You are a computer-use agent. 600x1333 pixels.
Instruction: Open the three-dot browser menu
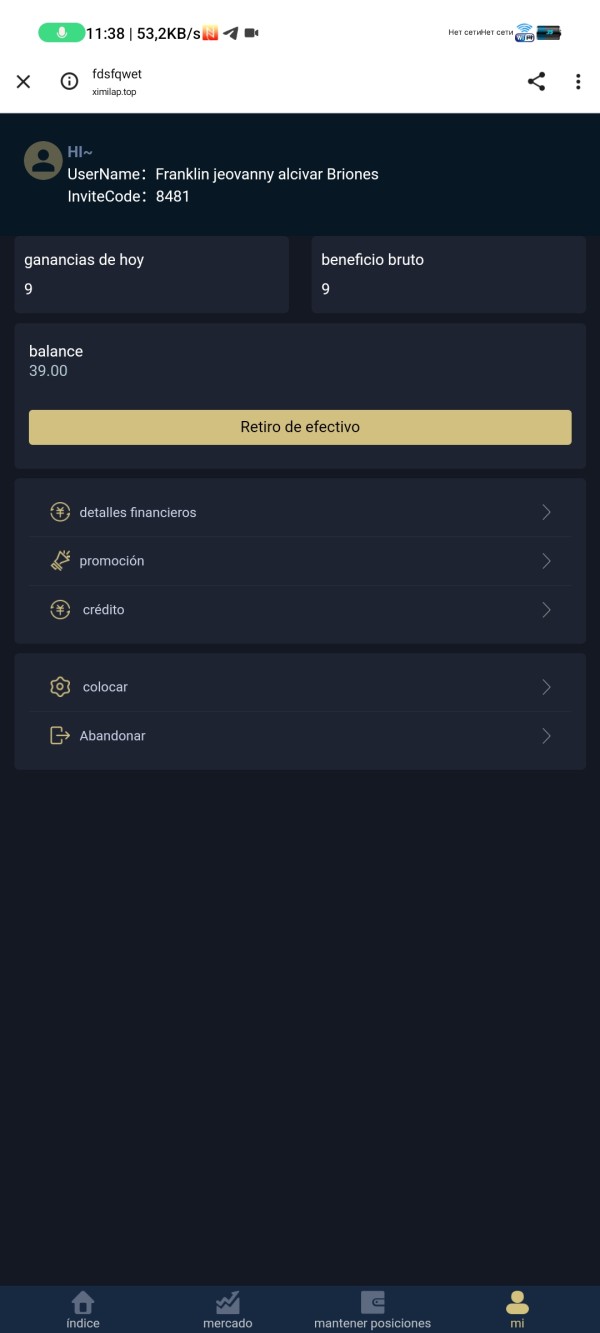pyautogui.click(x=578, y=82)
